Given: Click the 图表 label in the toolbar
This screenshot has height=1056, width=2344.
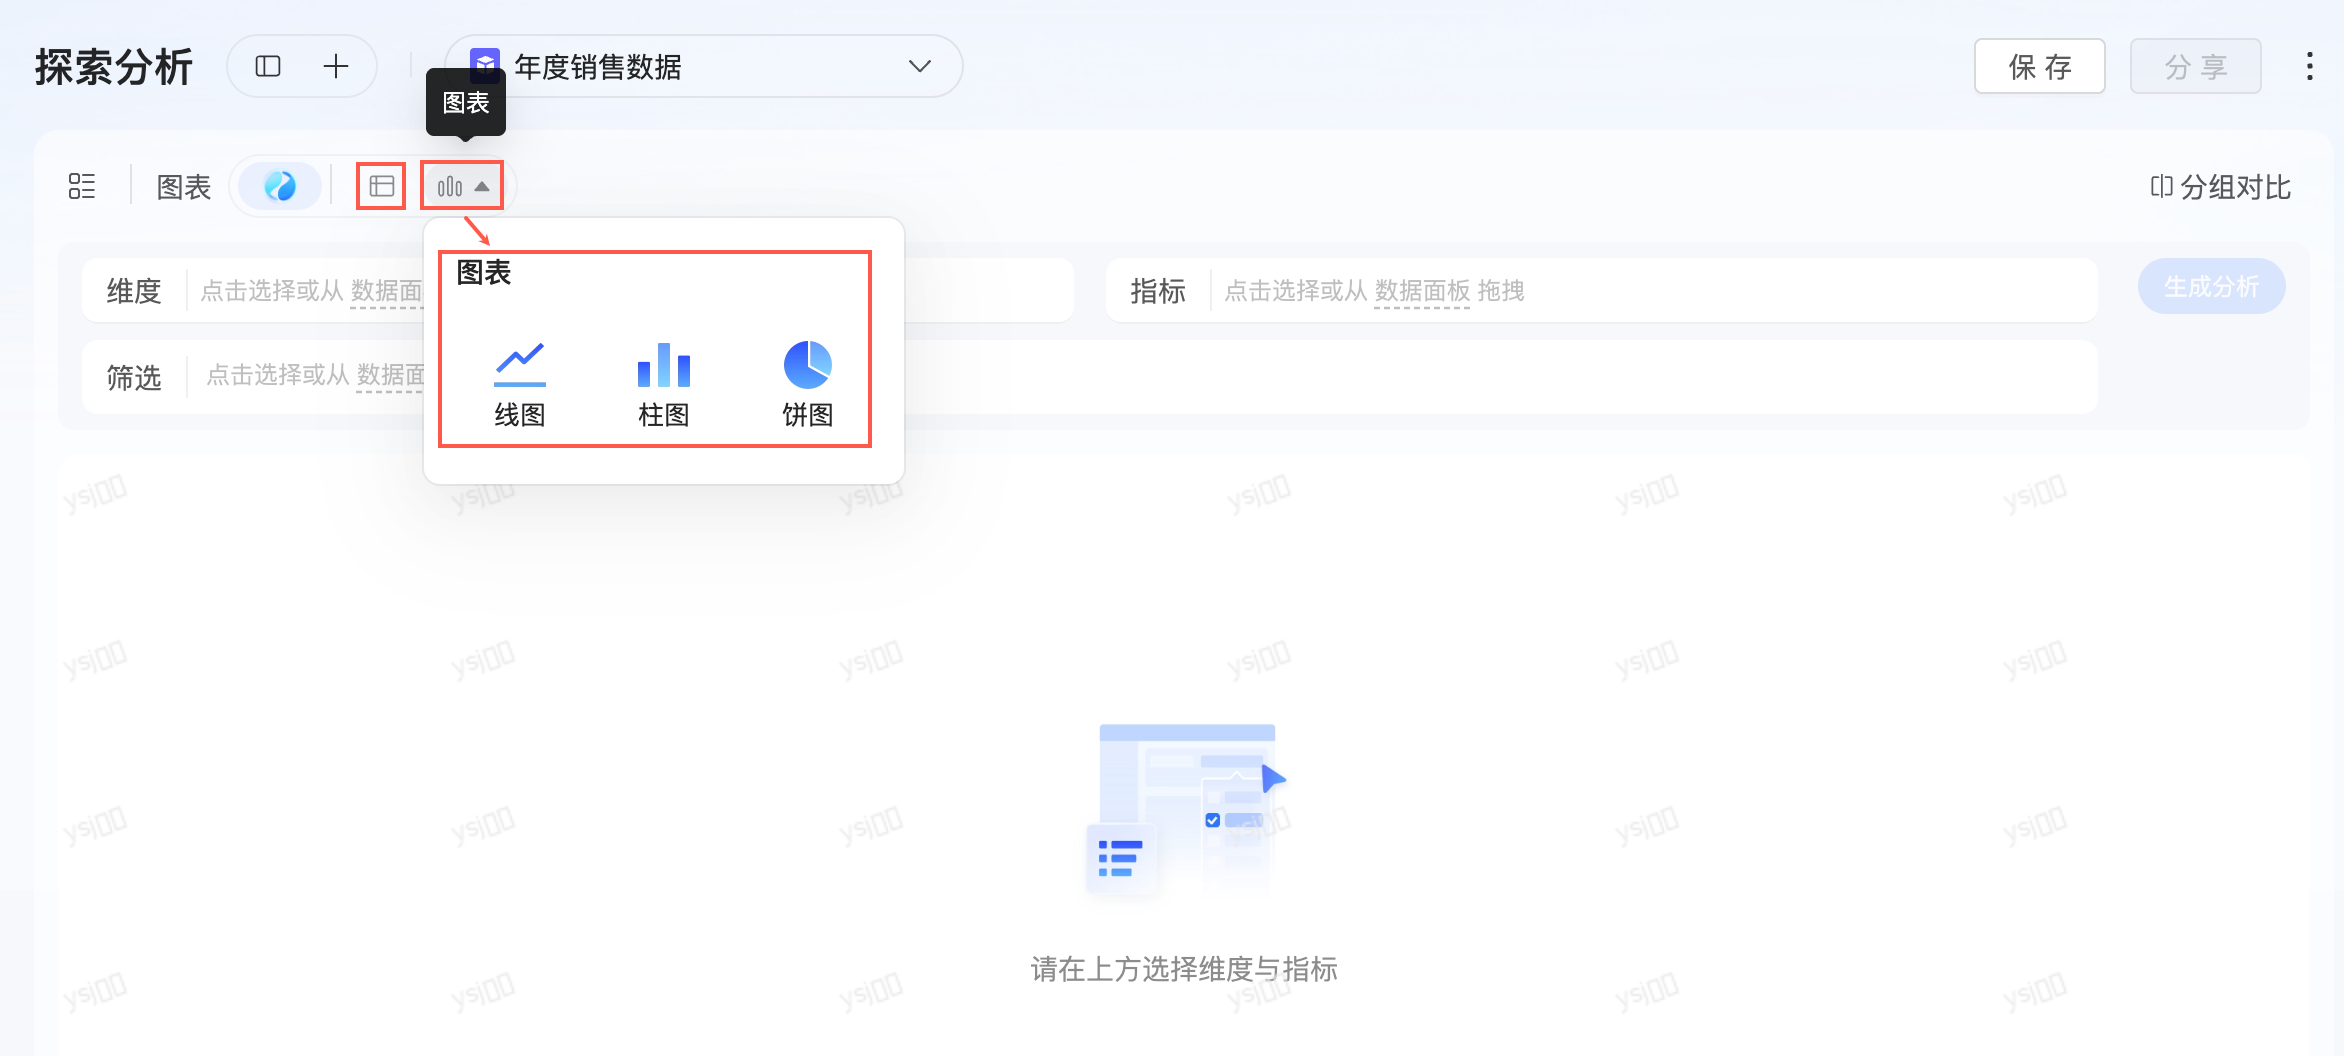Looking at the screenshot, I should tap(184, 187).
